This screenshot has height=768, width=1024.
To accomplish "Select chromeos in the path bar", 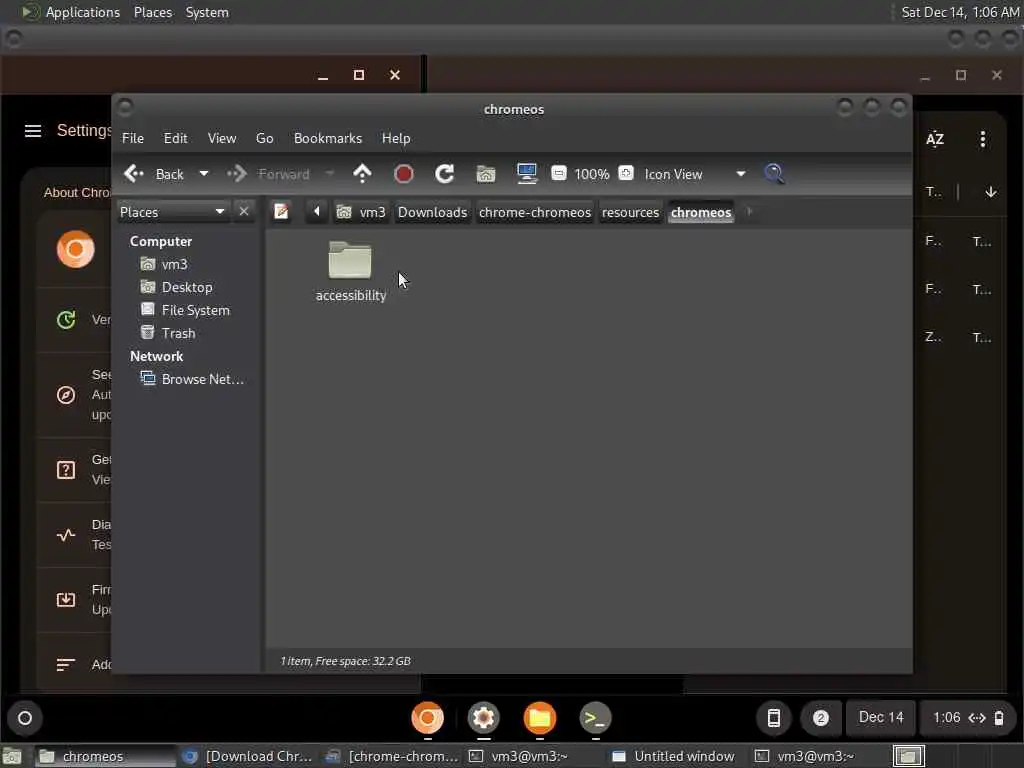I will pos(701,212).
